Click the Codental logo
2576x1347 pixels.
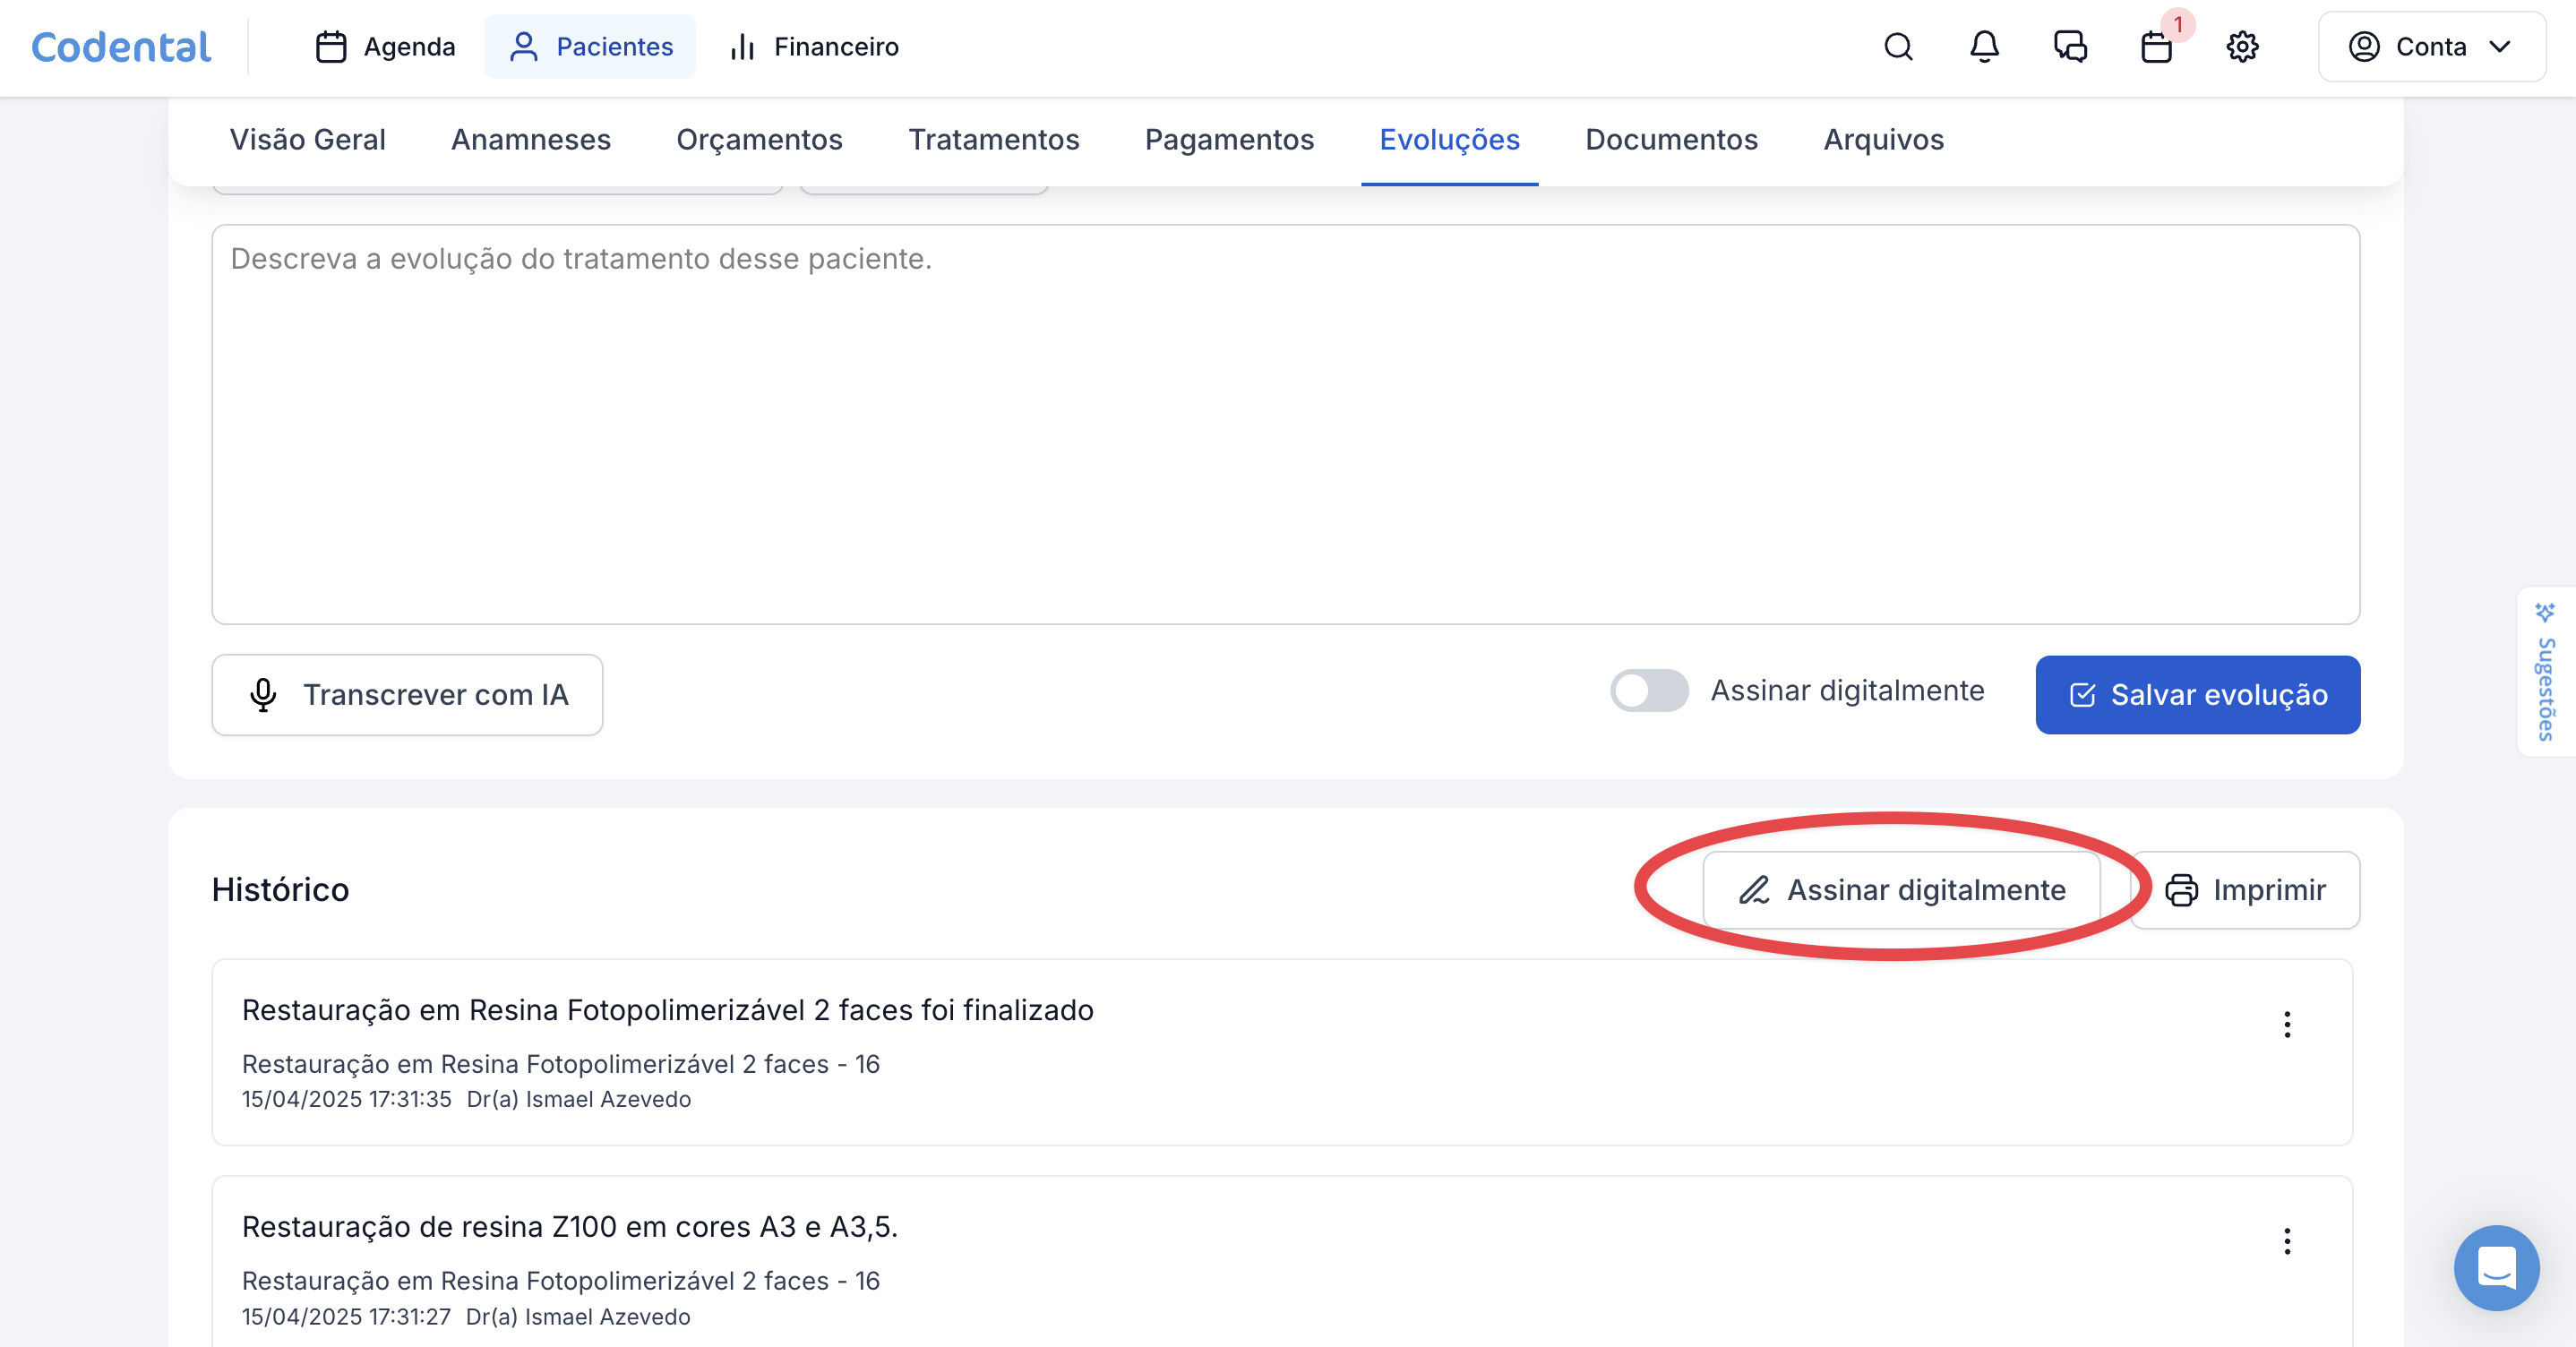point(121,47)
